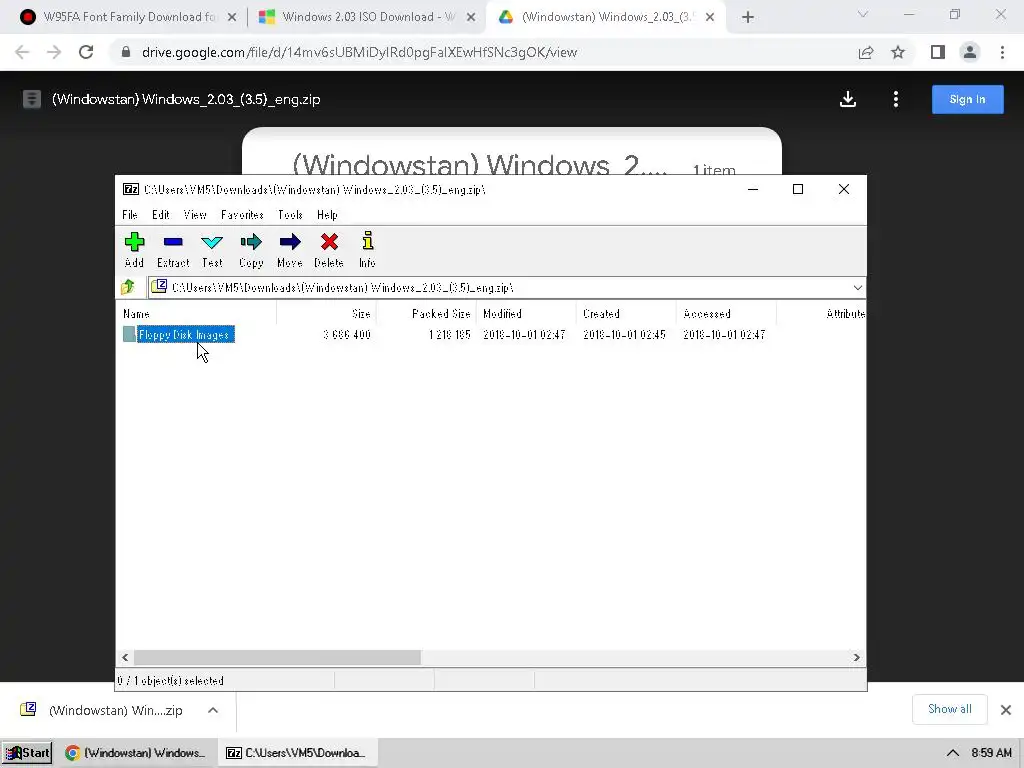
Task: Bookmark this page with the star icon
Action: pyautogui.click(x=898, y=52)
